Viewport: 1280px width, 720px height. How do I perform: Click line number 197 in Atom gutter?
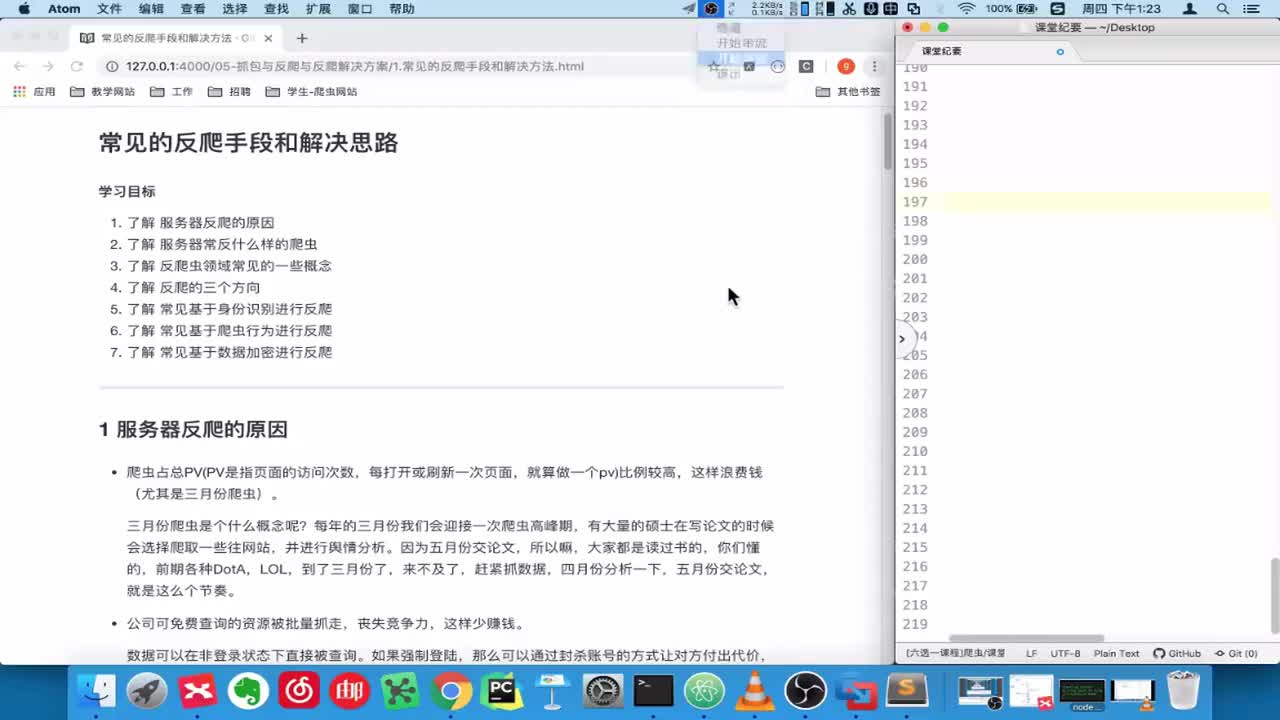pyautogui.click(x=915, y=202)
